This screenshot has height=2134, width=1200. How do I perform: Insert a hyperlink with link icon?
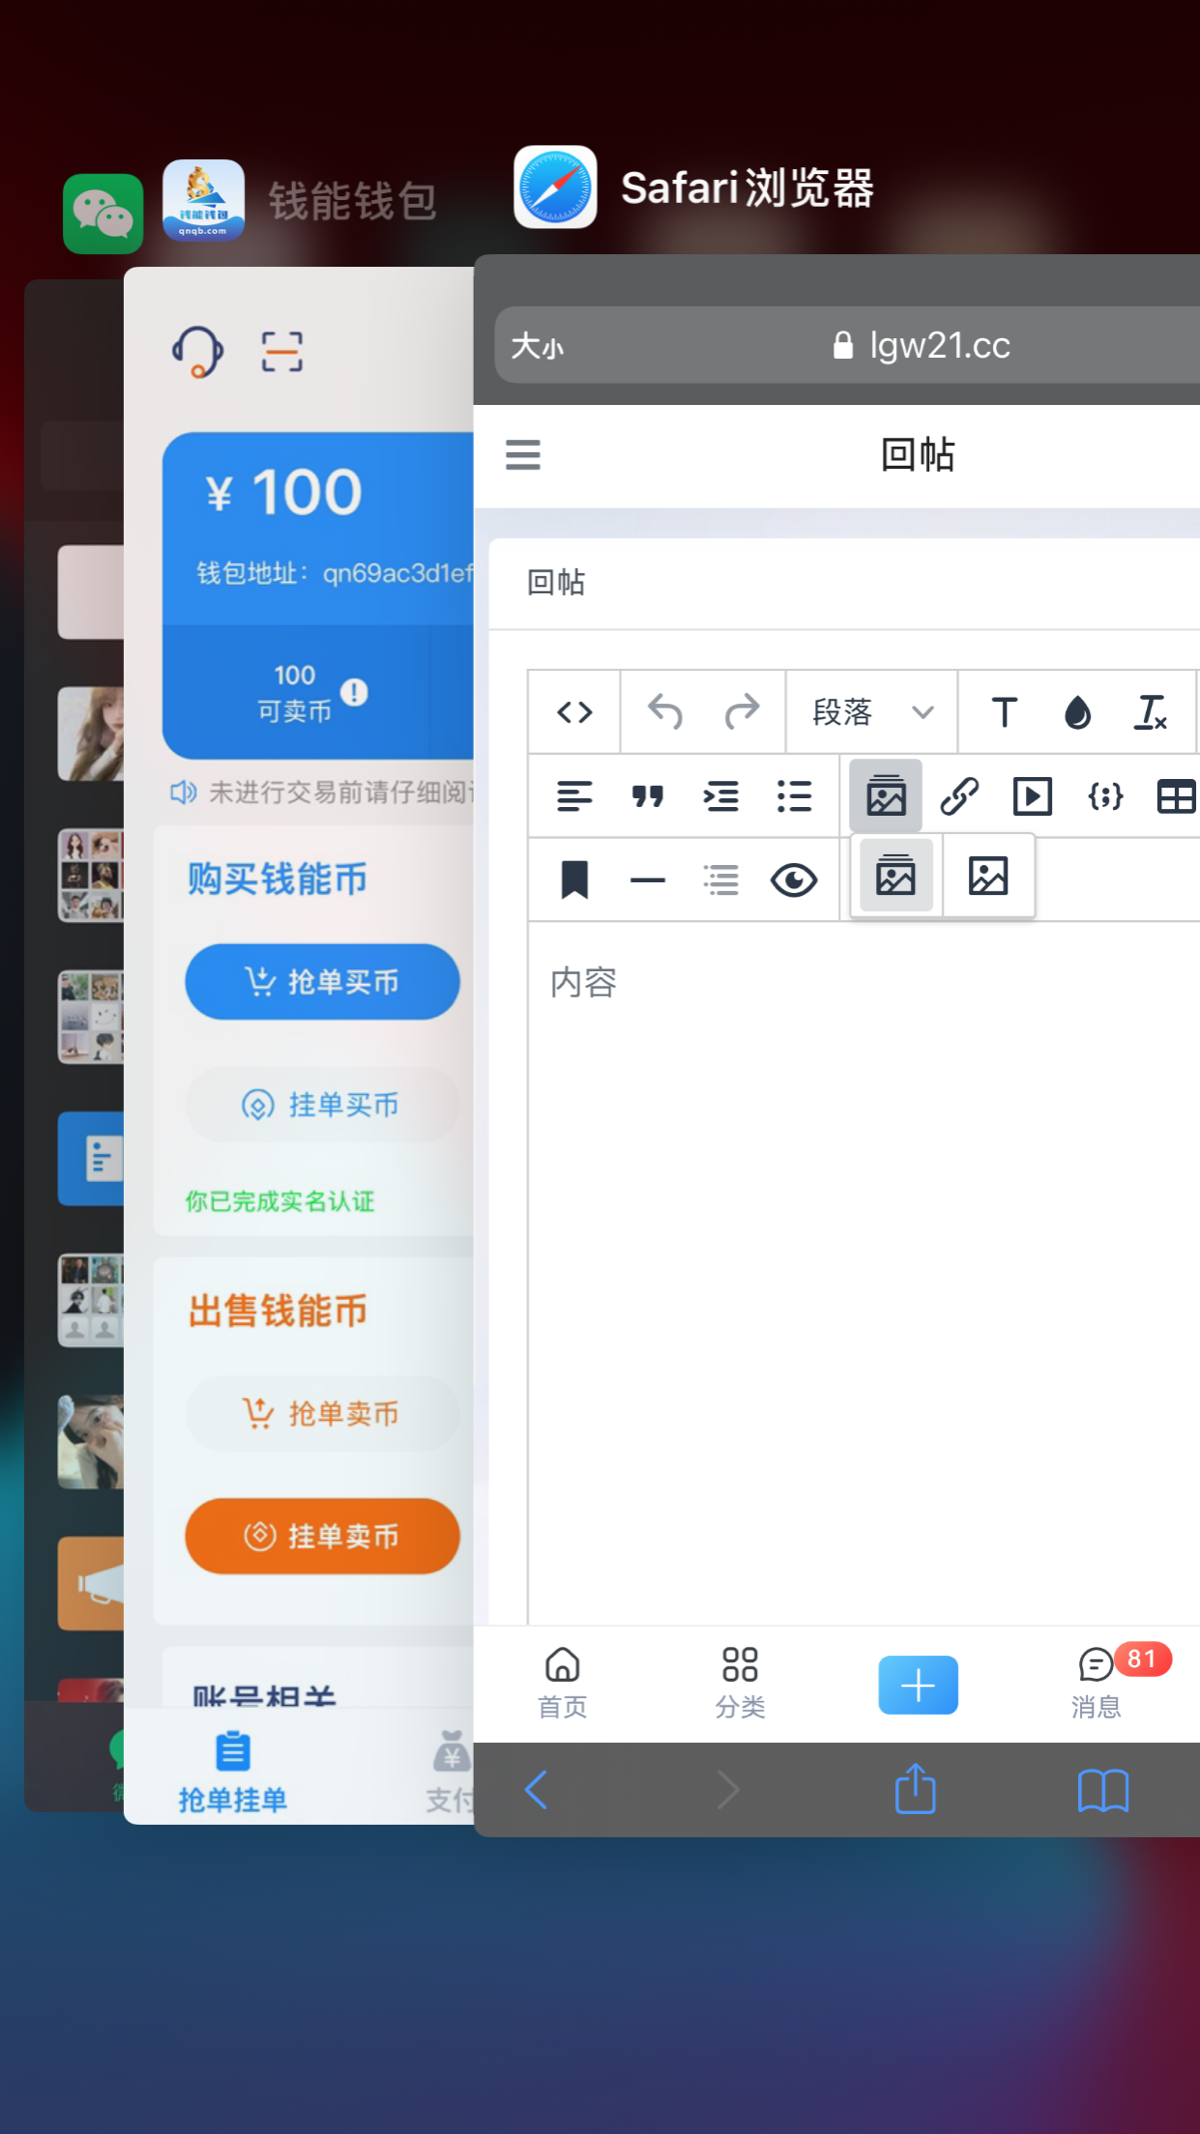pyautogui.click(x=959, y=797)
